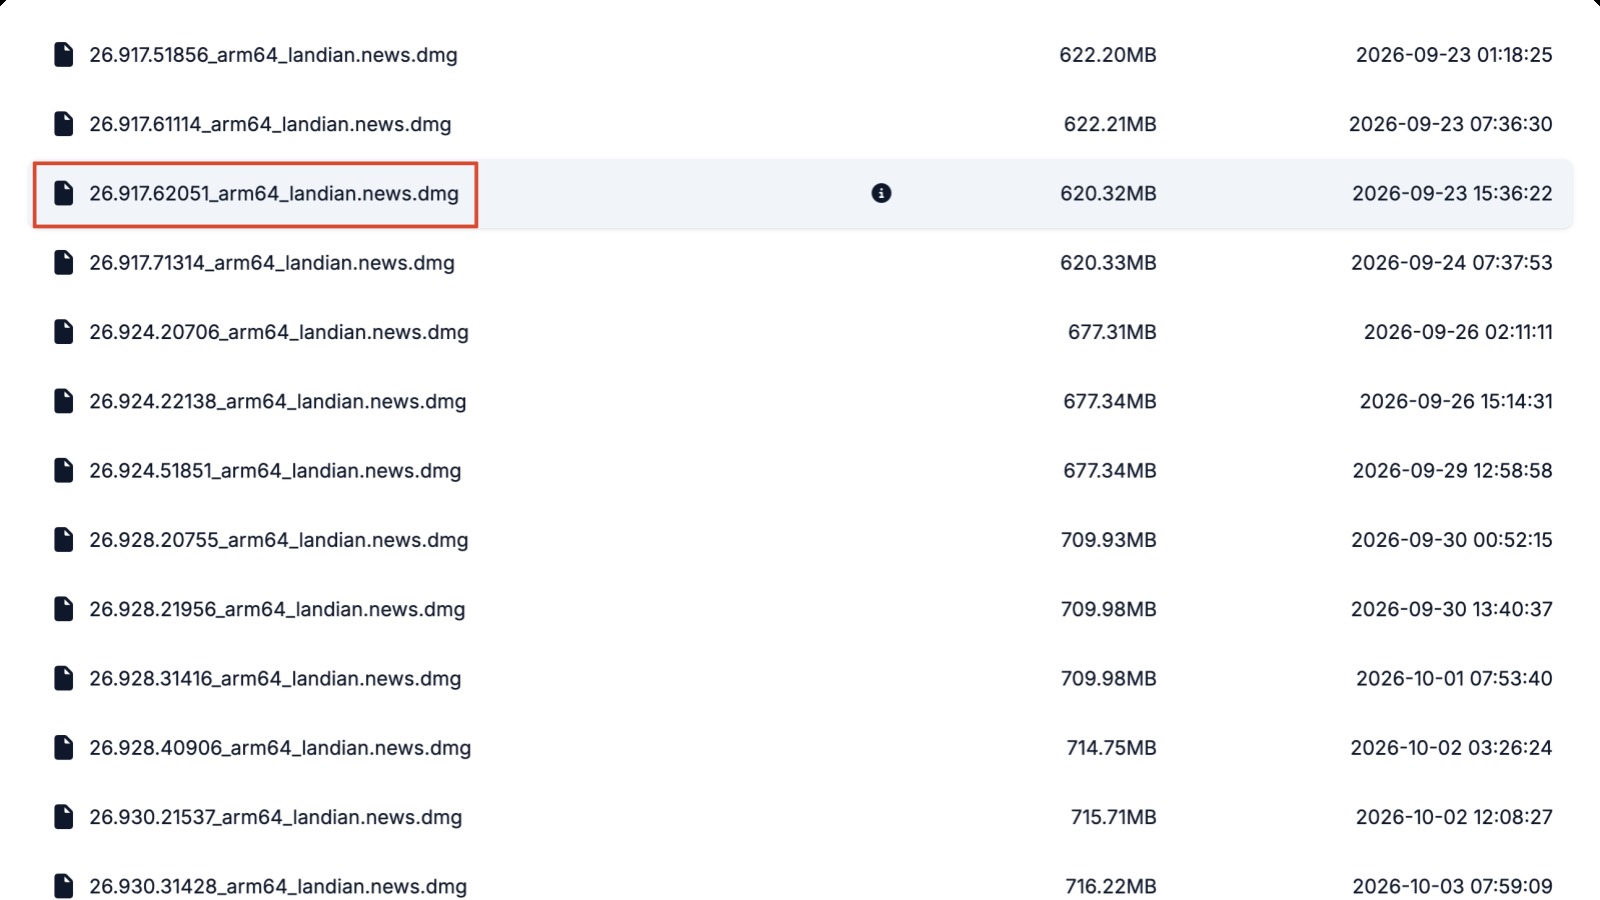Screen dimensions: 1600x900
Task: Click file icon beside 26.917.61114_arm64_landian.news.dmg
Action: [x=63, y=124]
